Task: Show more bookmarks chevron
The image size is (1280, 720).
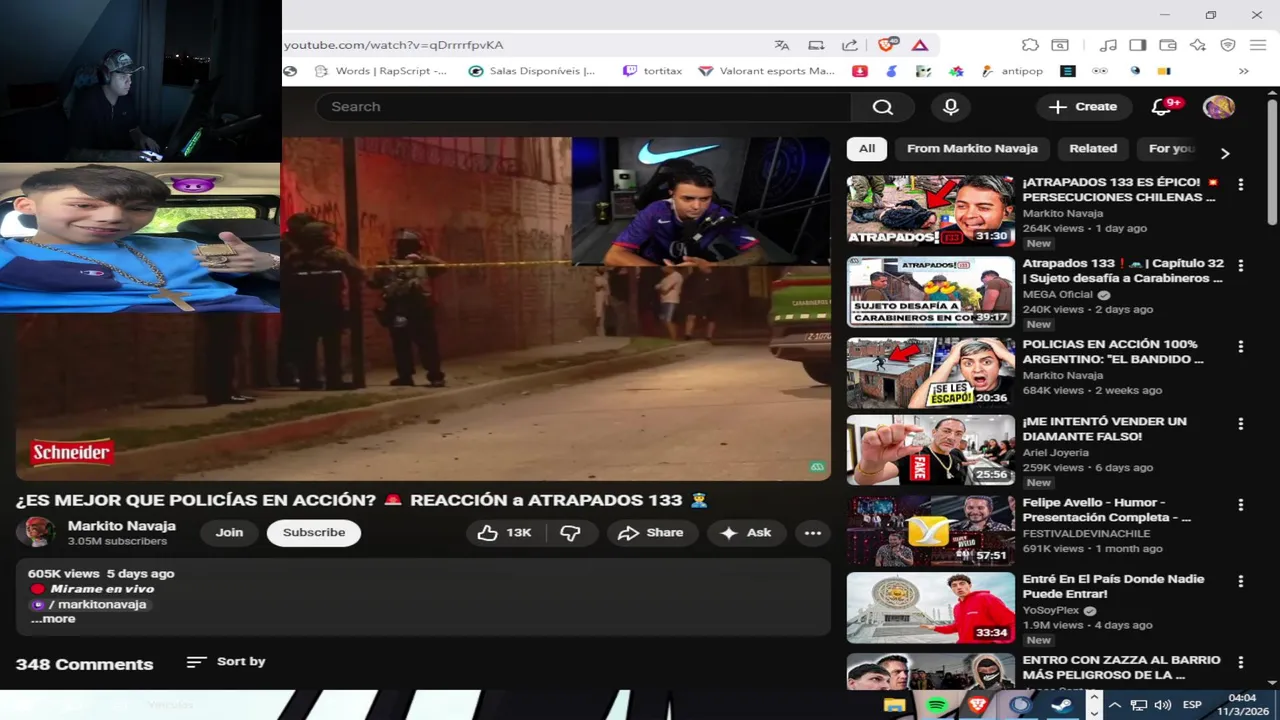Action: click(1244, 71)
